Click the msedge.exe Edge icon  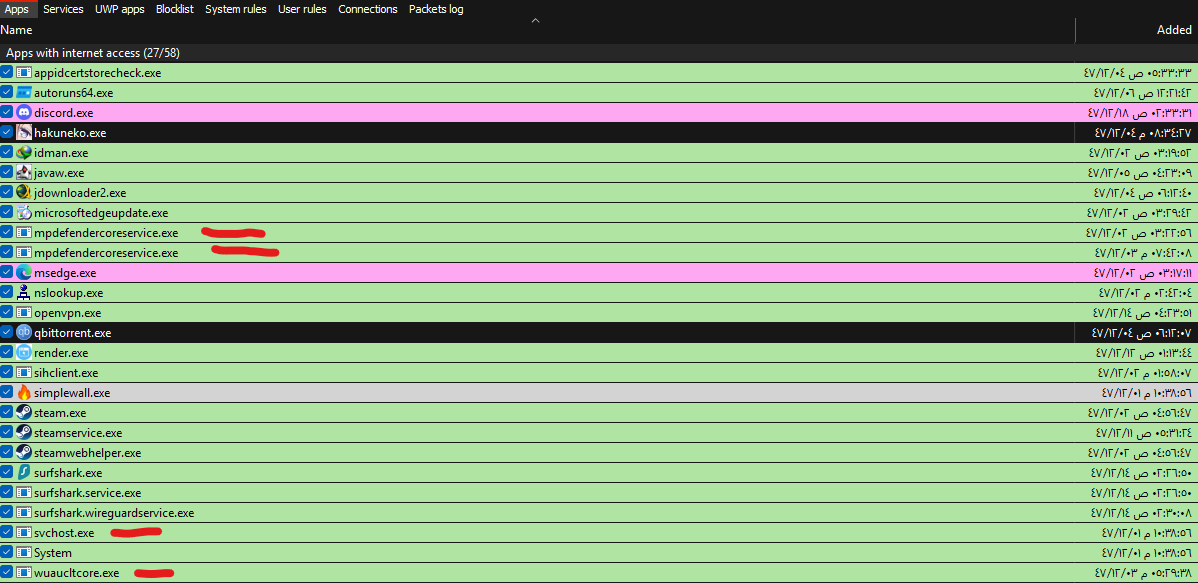point(24,272)
